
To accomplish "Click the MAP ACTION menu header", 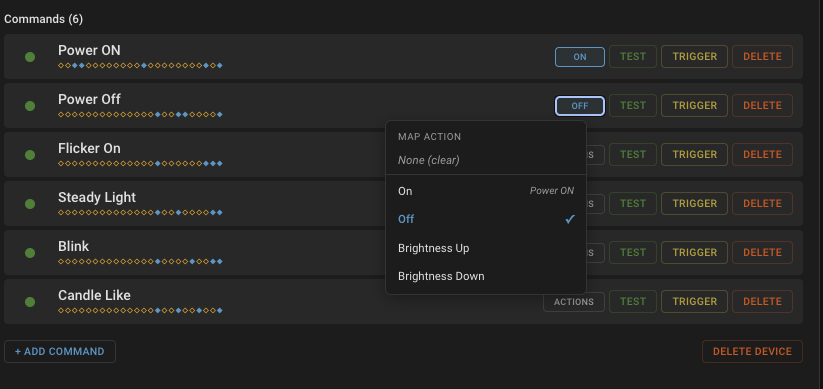I will (x=429, y=137).
